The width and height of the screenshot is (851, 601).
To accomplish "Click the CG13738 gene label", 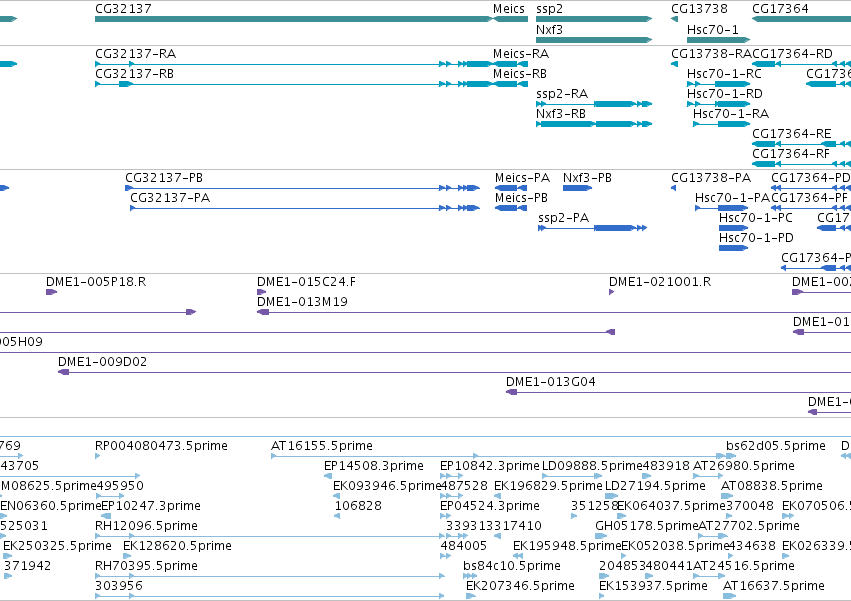I will pos(699,9).
